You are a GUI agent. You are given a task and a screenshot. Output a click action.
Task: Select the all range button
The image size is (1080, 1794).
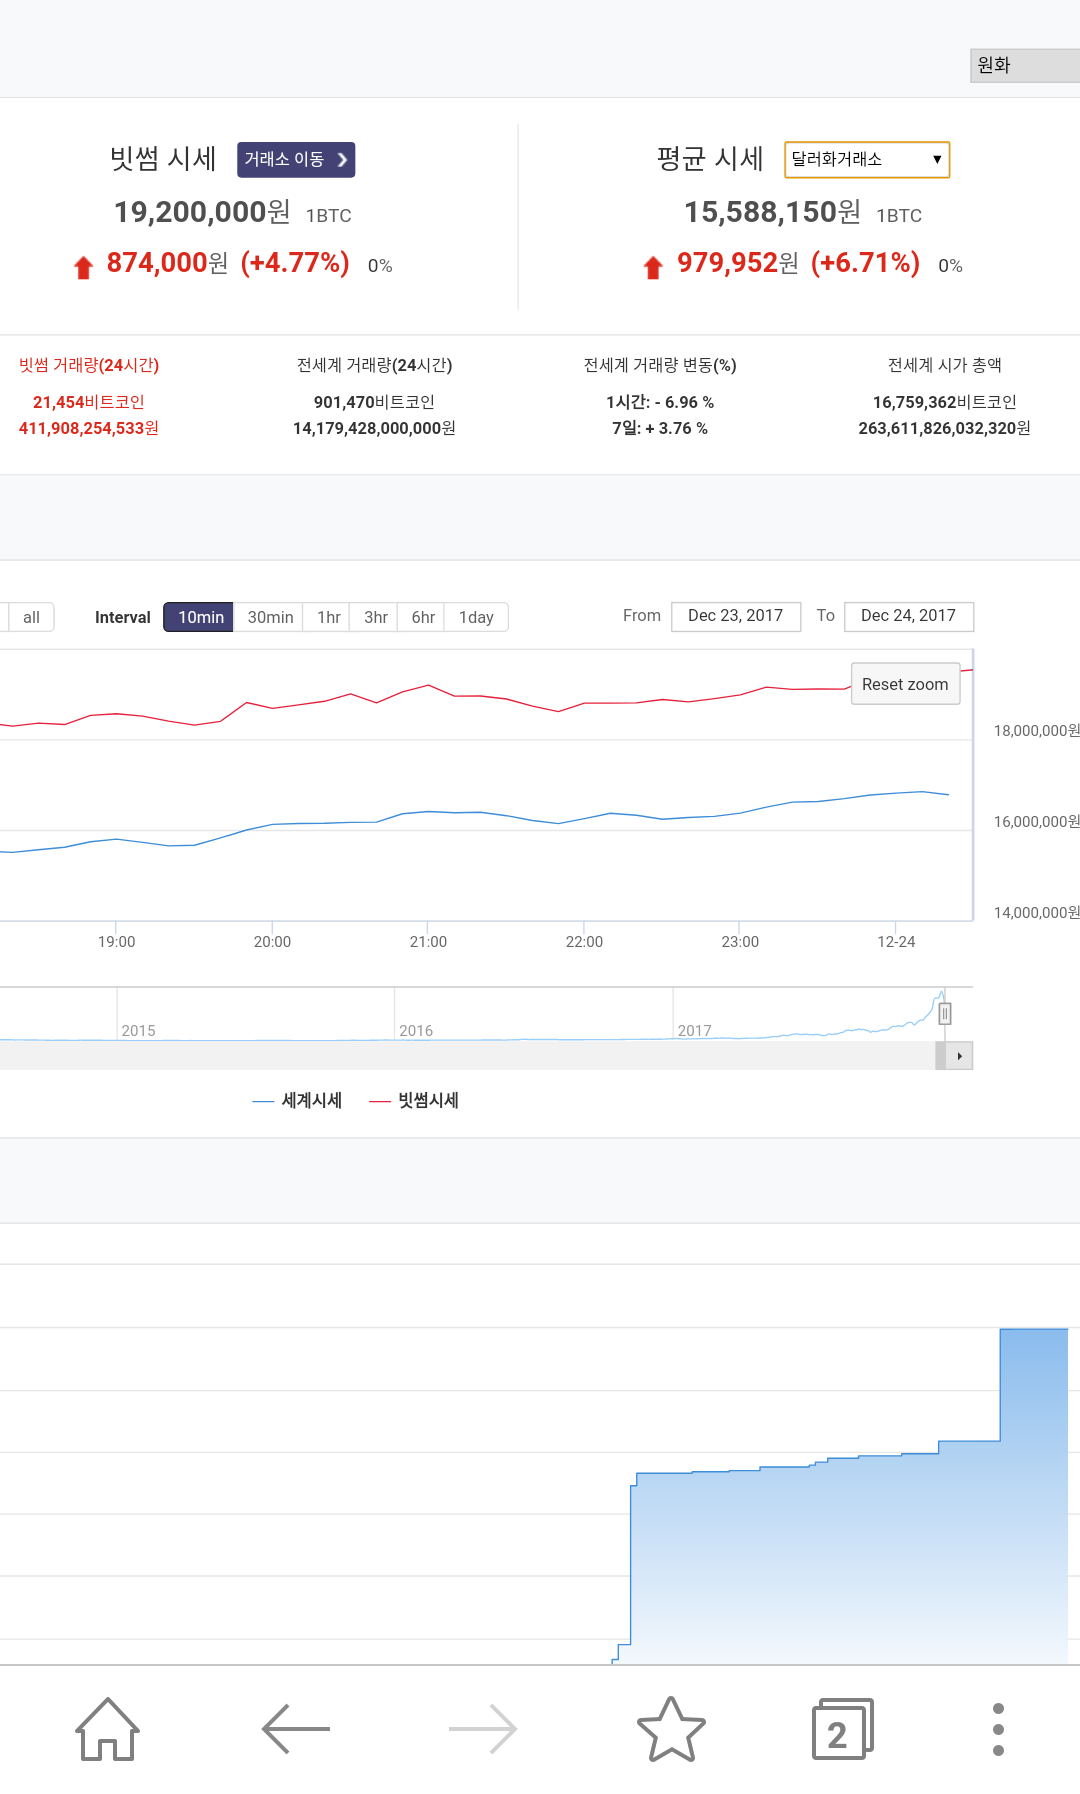point(31,617)
